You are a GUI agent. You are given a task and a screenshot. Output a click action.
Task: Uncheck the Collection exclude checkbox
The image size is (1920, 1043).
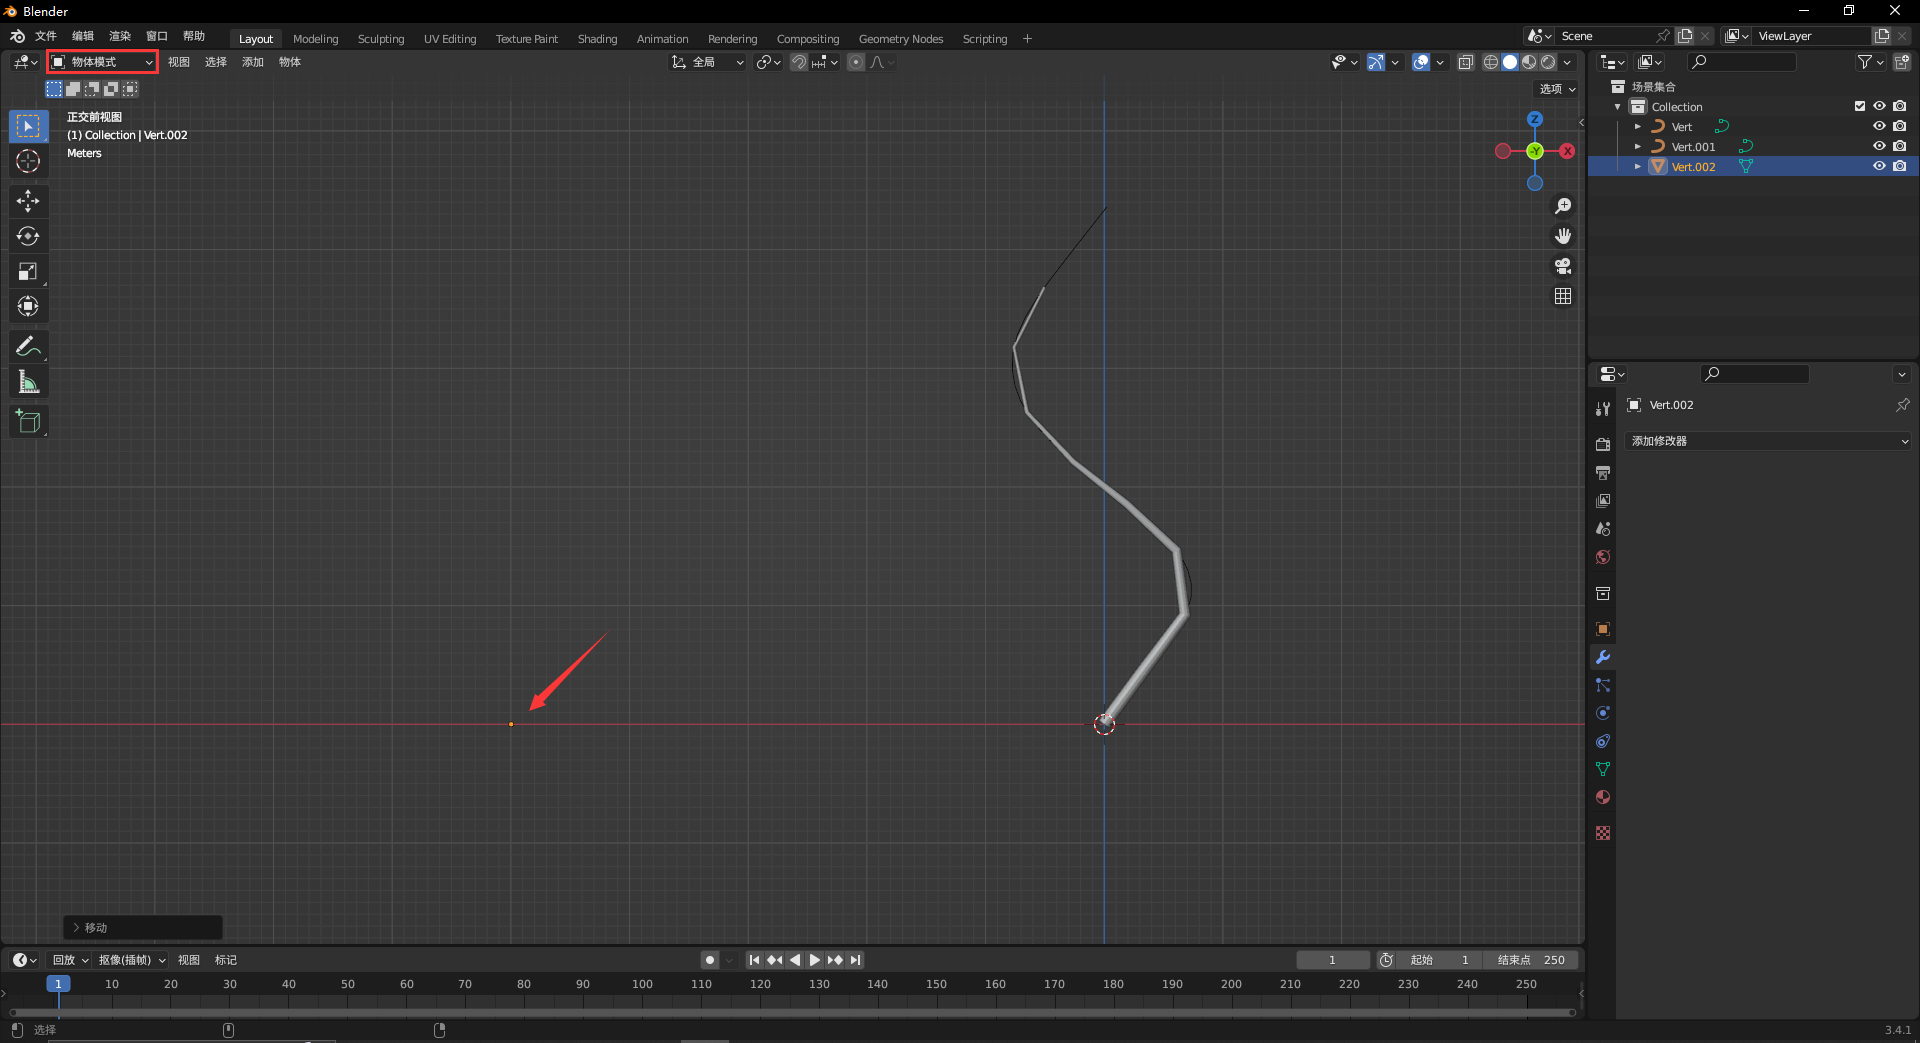click(x=1860, y=106)
